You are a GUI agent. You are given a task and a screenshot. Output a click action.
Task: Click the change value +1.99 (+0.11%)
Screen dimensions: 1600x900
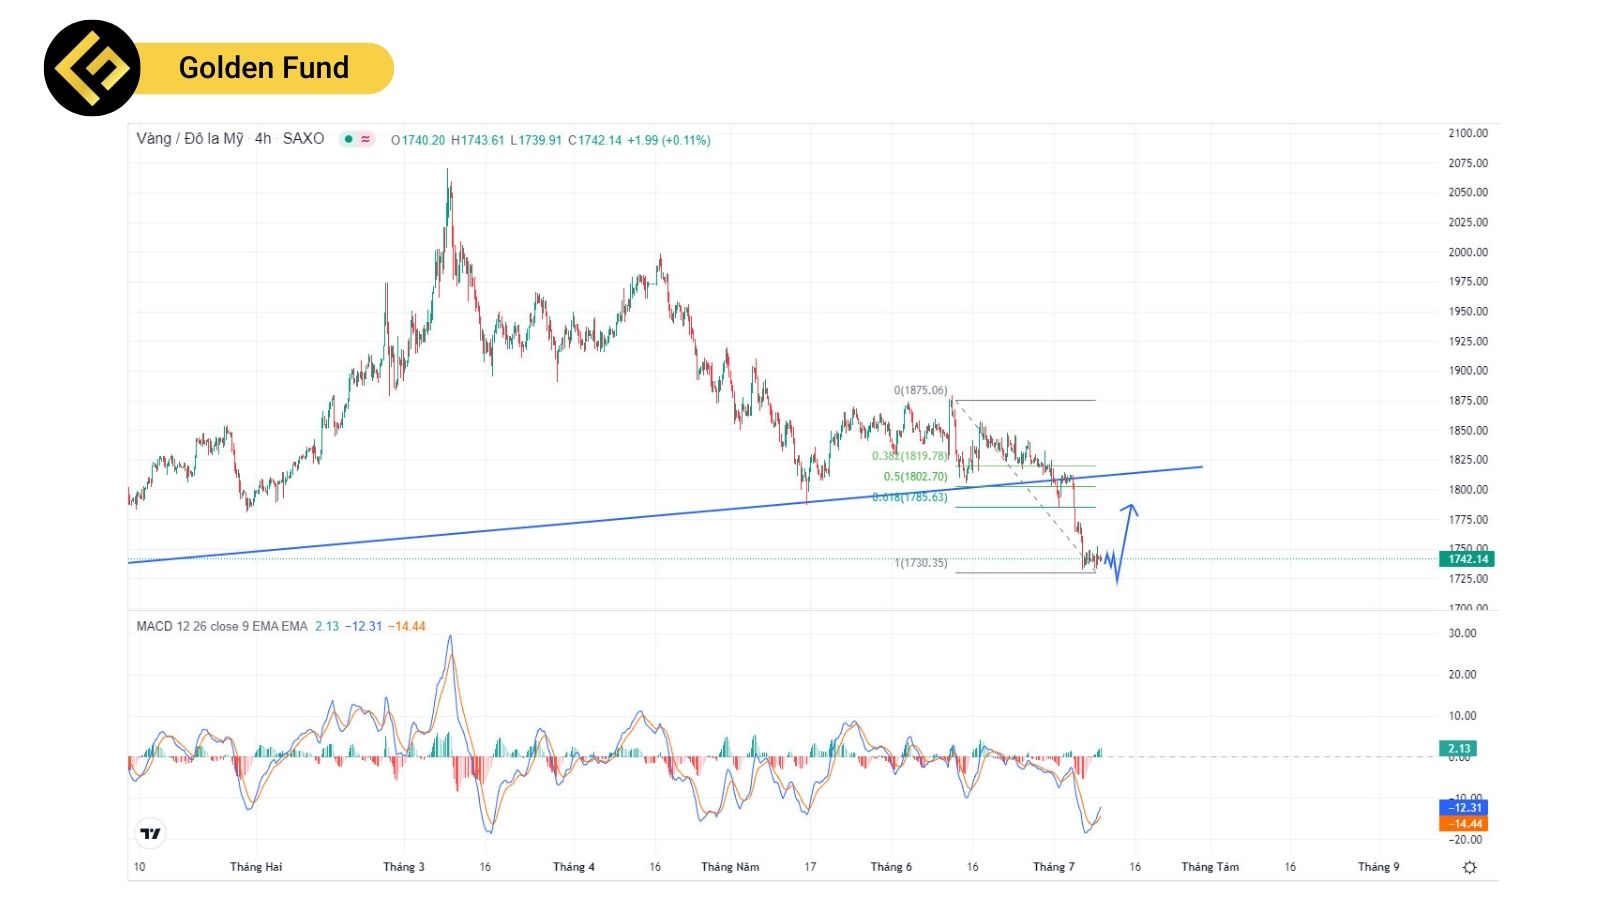coord(669,140)
